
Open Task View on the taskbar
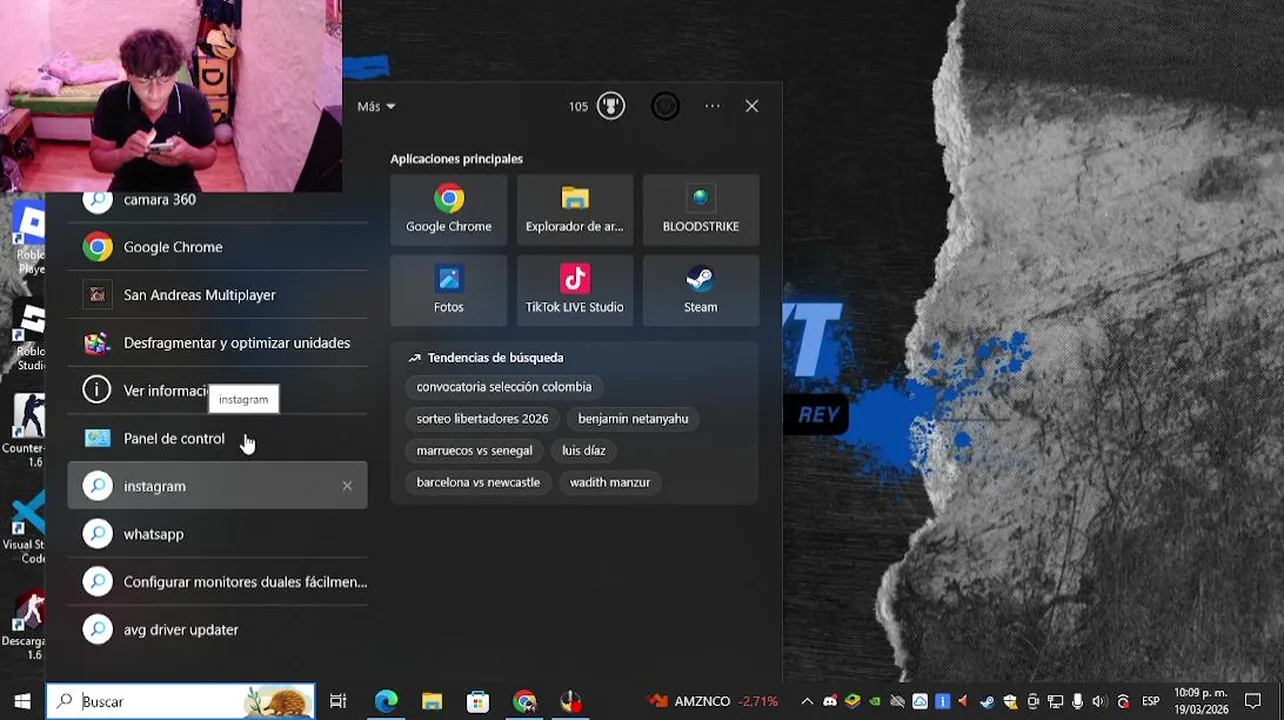[x=338, y=701]
